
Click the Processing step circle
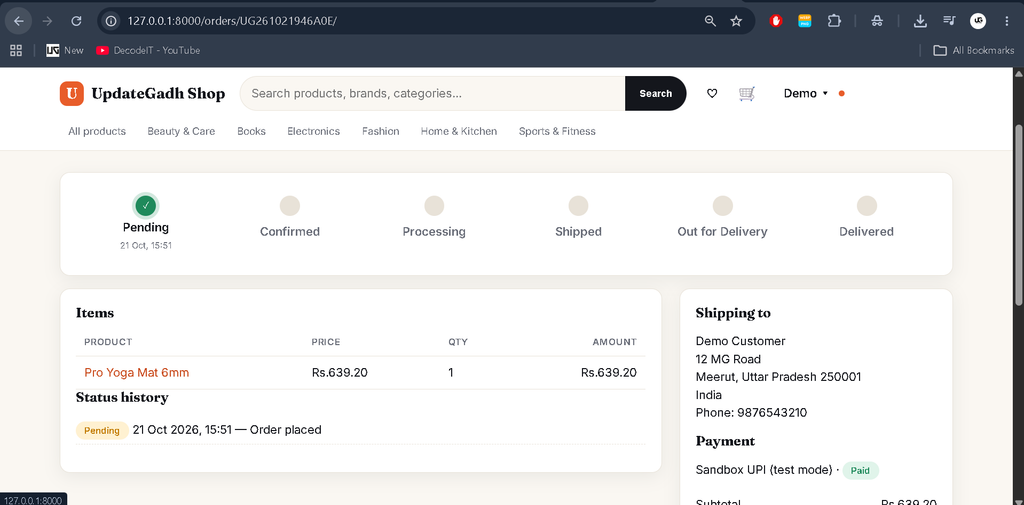pos(434,206)
